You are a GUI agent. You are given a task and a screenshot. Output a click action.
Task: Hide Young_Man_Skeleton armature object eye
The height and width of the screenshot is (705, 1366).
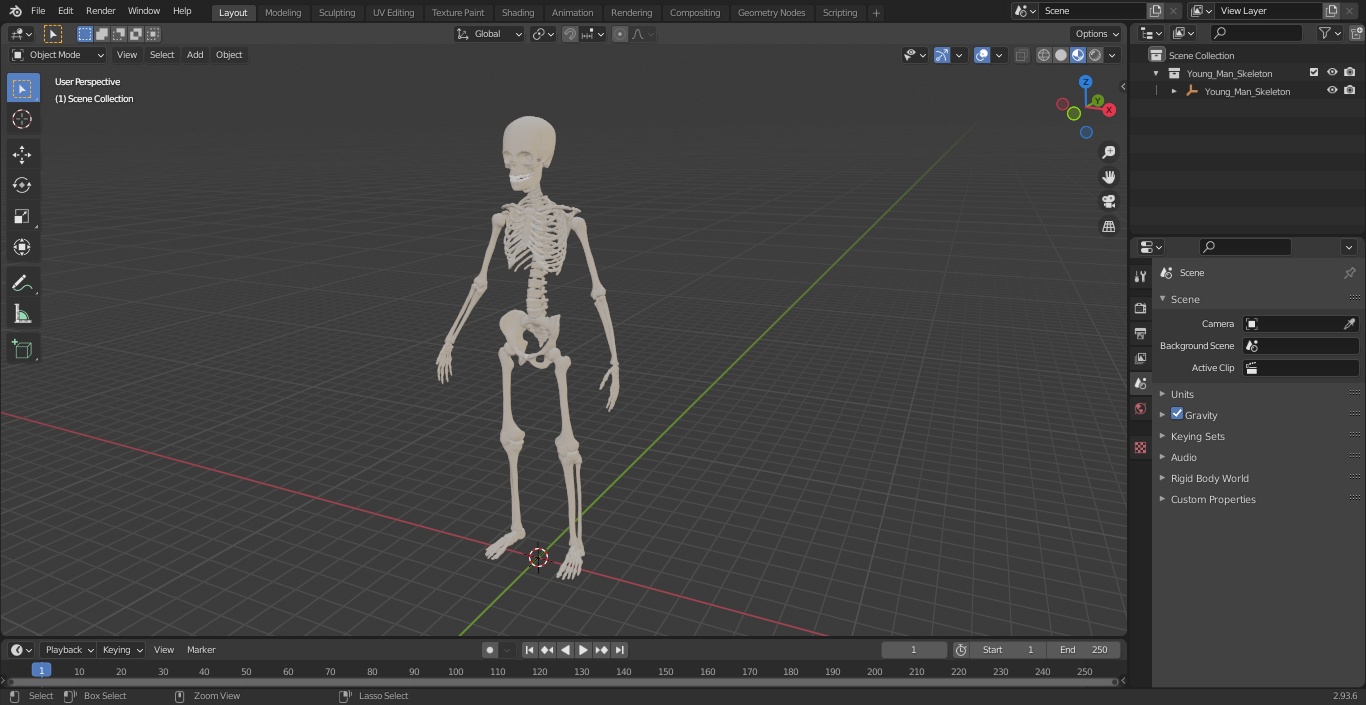tap(1332, 91)
